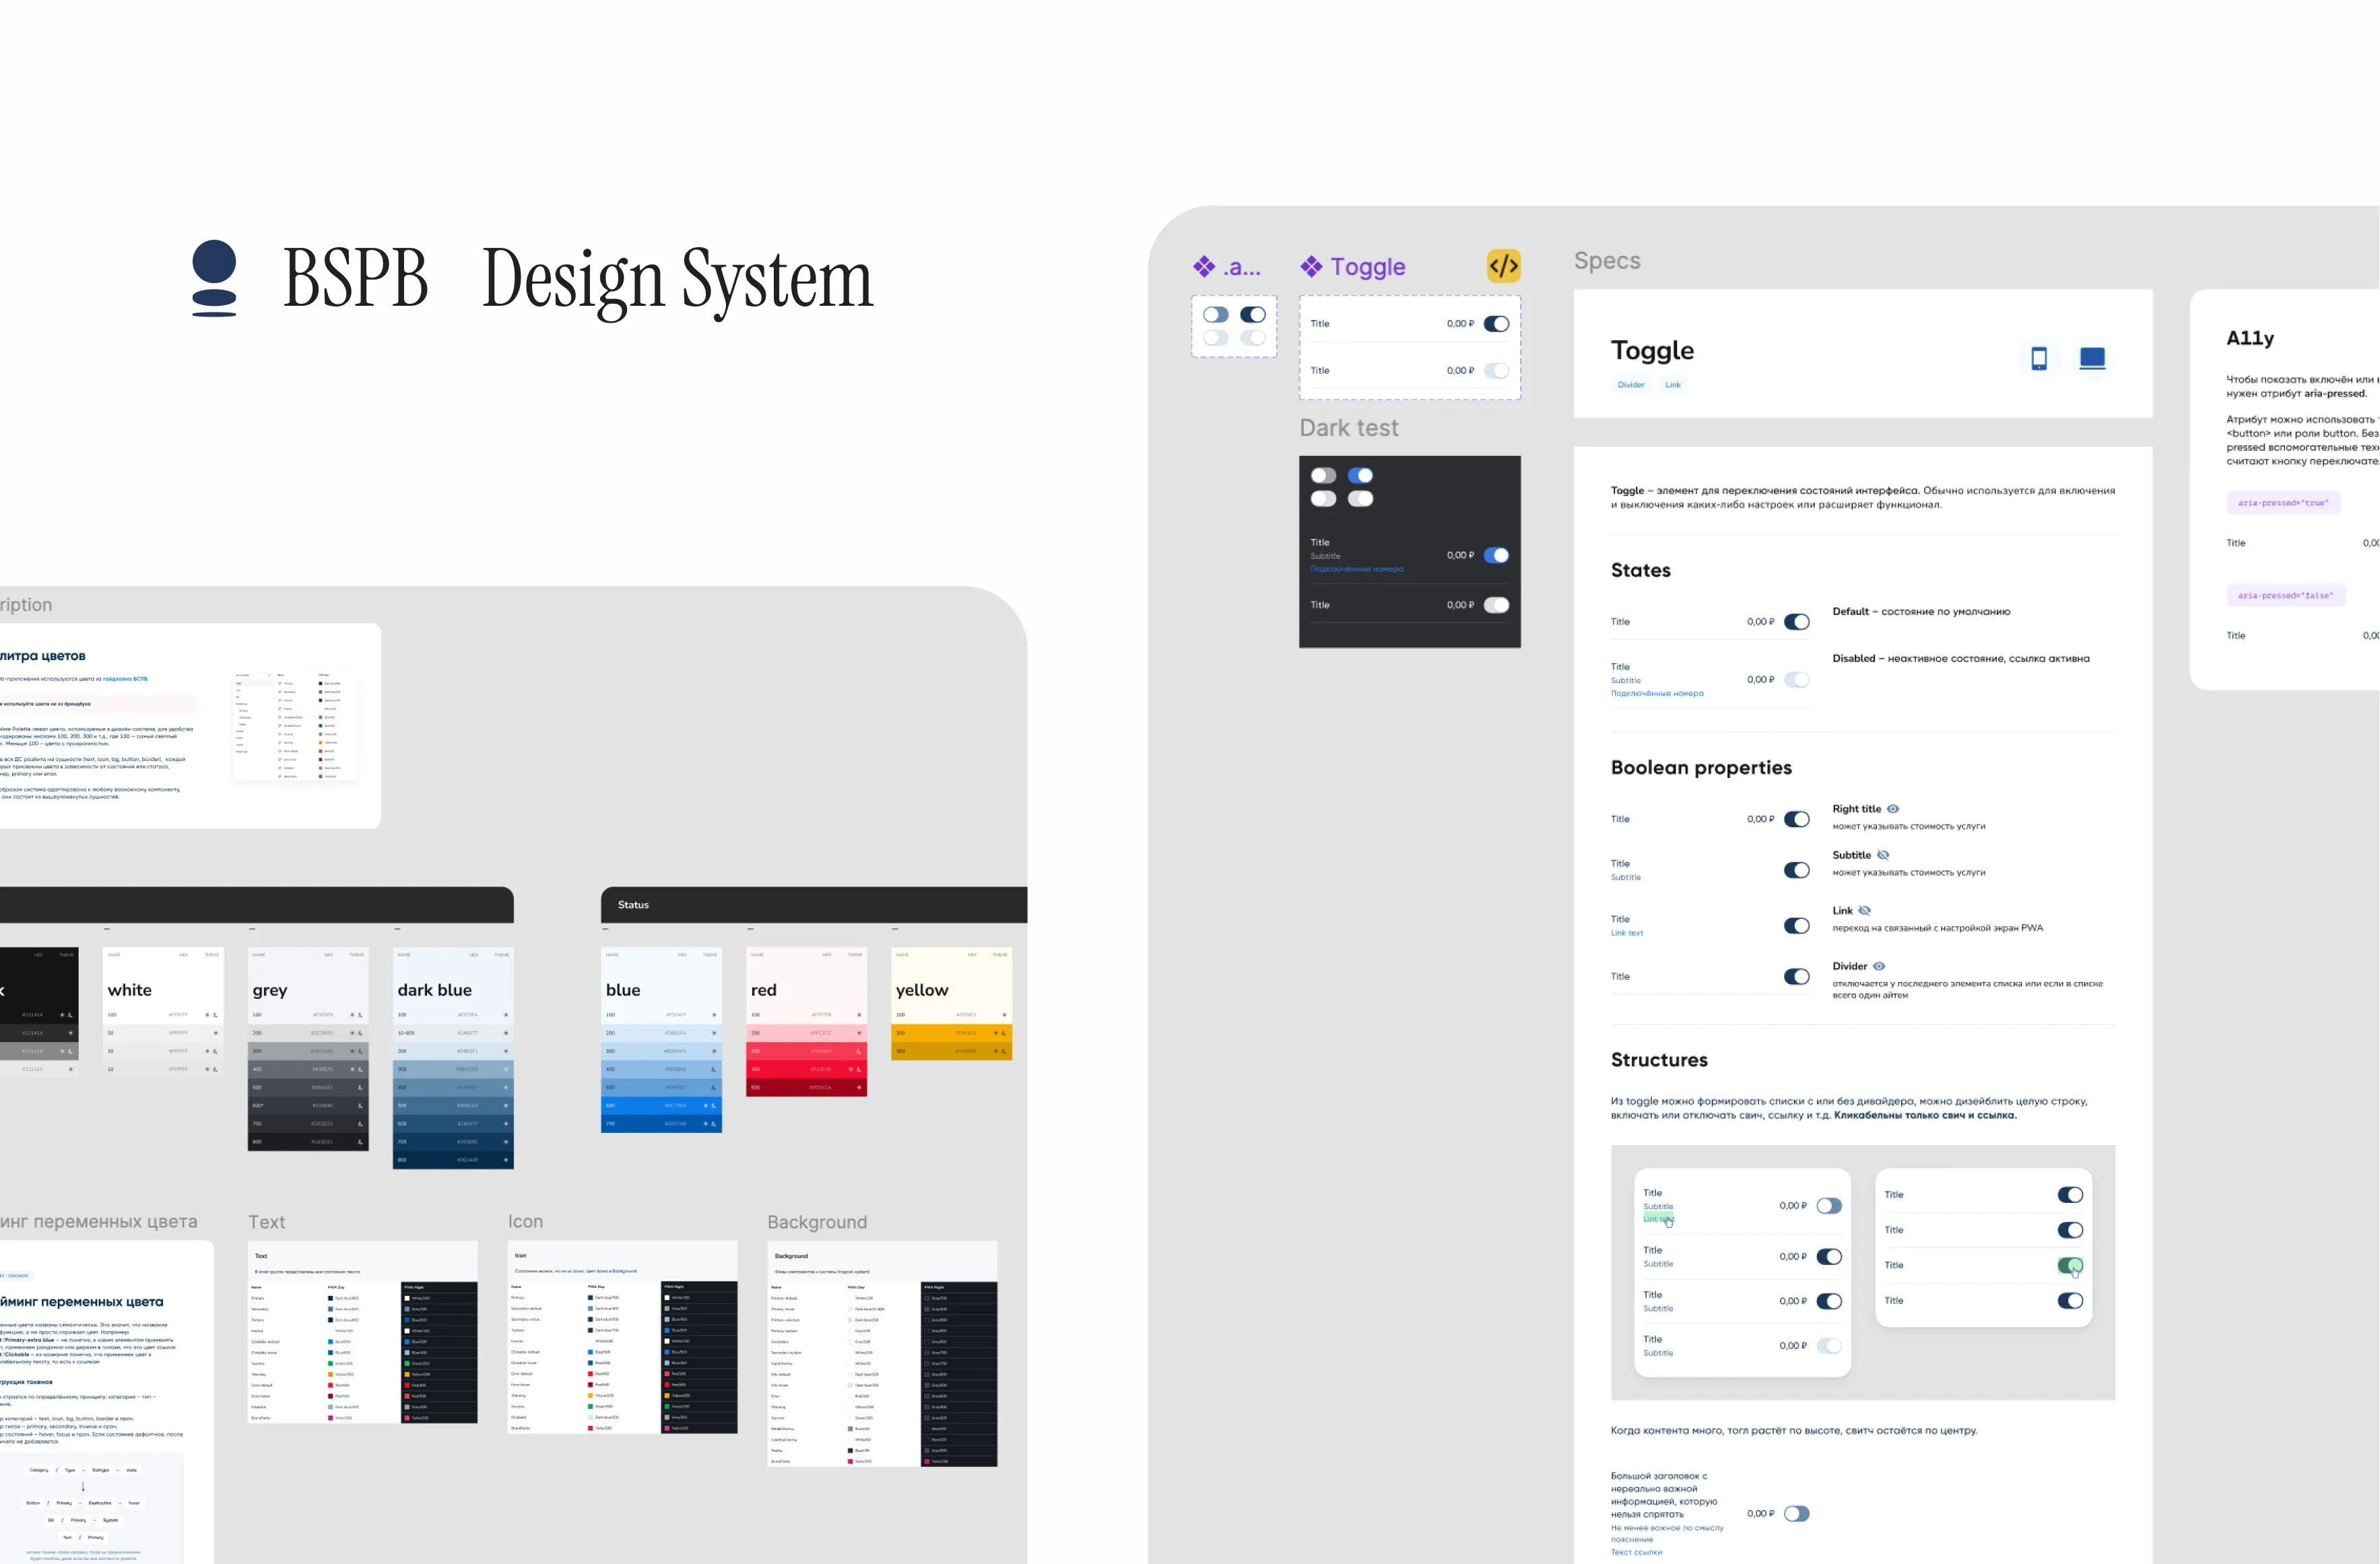Flip the toggle in the Right title example row

point(1797,819)
